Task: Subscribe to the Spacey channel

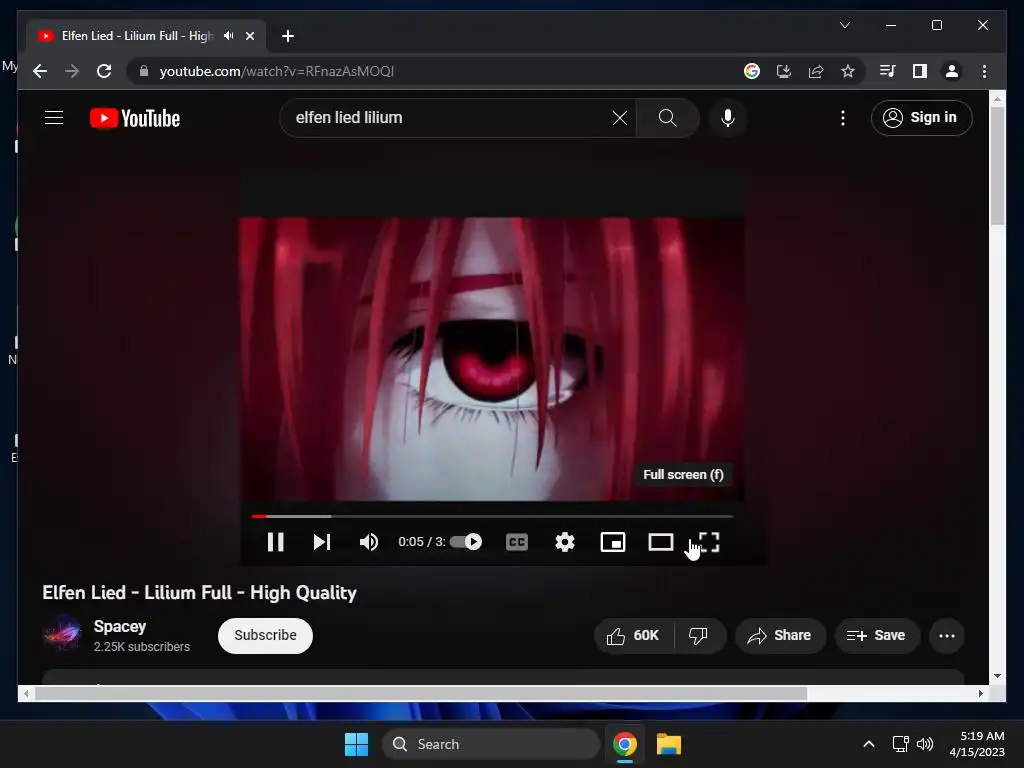Action: [x=265, y=635]
